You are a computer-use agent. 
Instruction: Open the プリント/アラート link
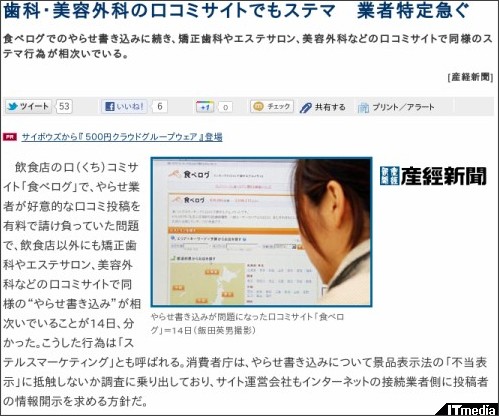coord(403,107)
